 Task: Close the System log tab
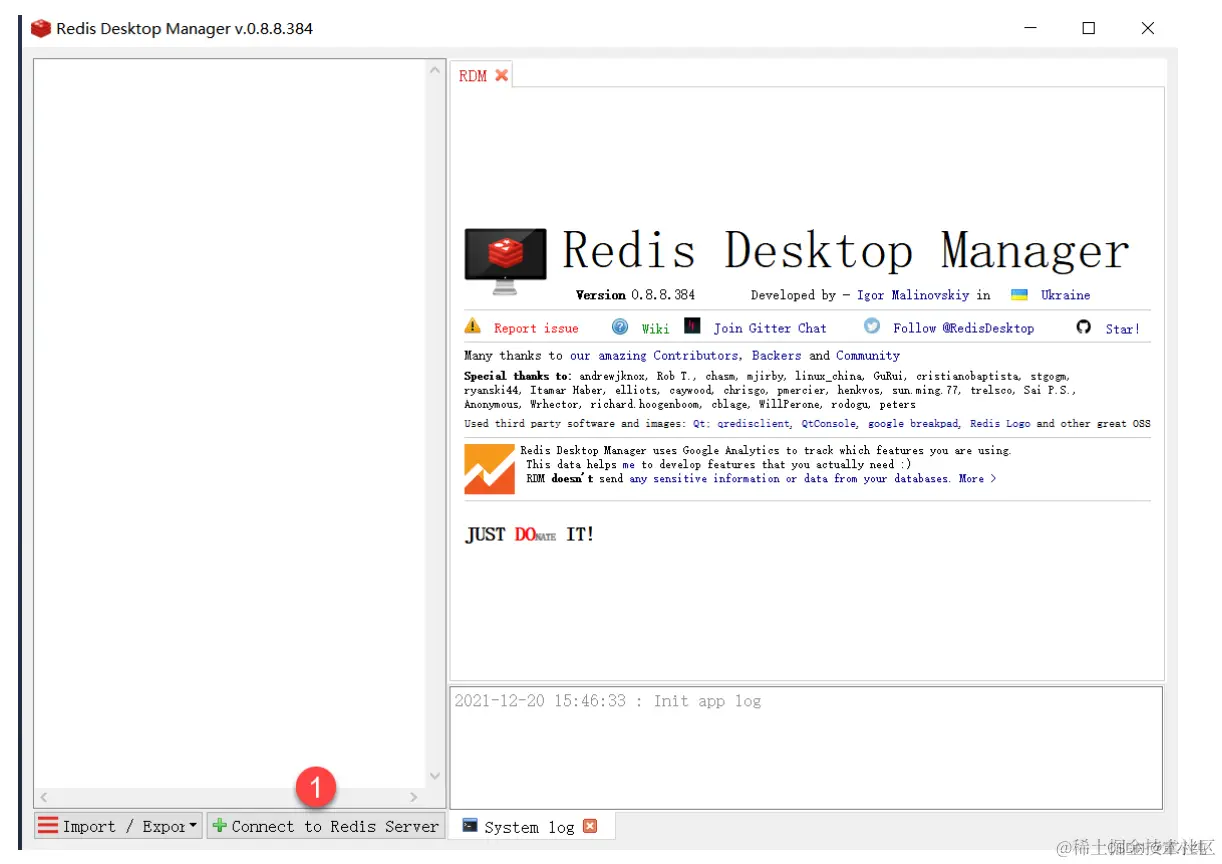[590, 826]
